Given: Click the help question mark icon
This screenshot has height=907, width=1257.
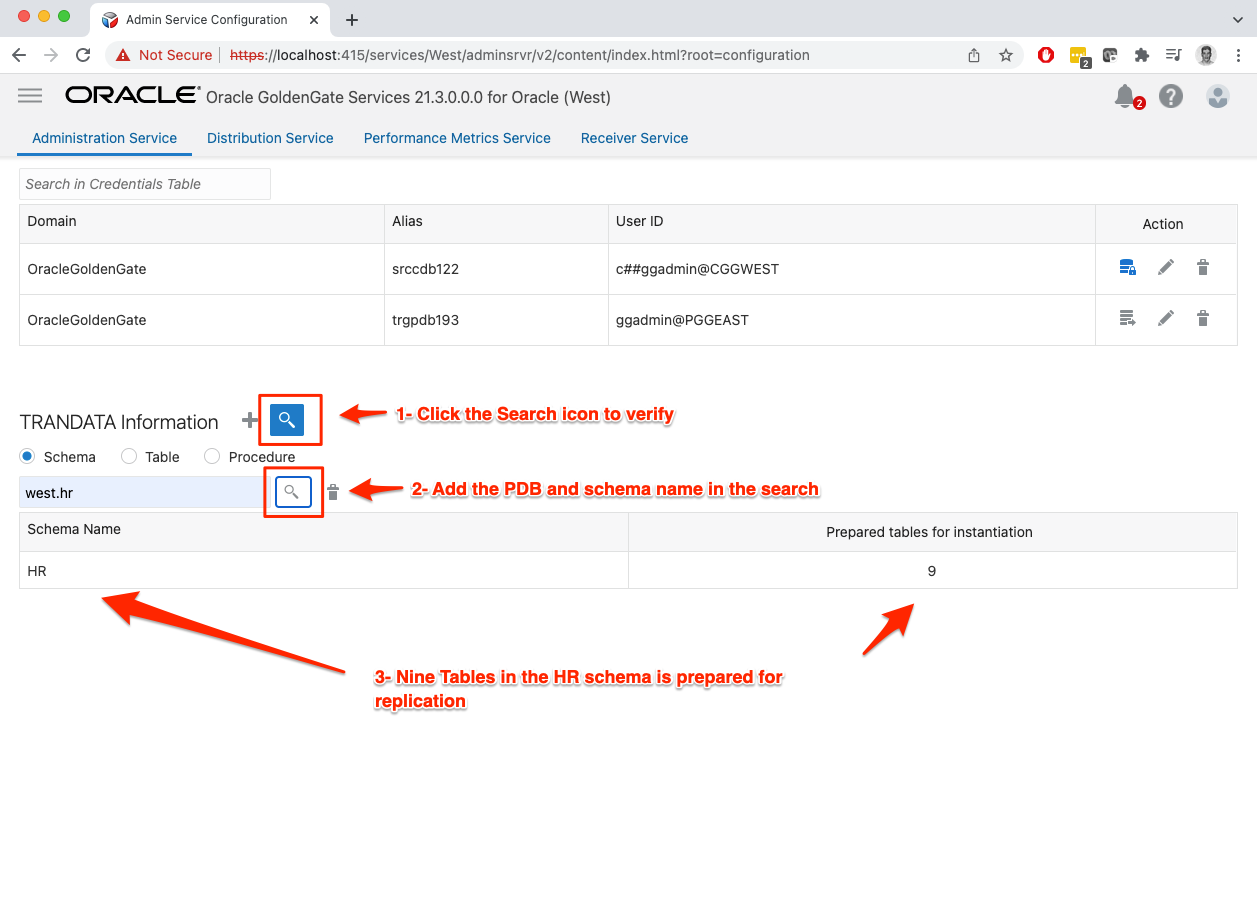Looking at the screenshot, I should [x=1171, y=96].
